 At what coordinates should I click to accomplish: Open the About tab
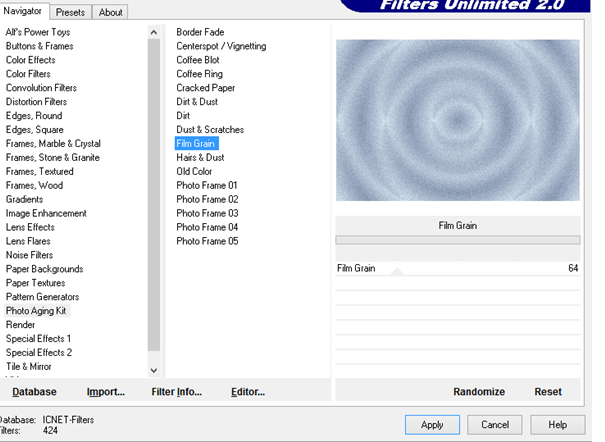(110, 12)
